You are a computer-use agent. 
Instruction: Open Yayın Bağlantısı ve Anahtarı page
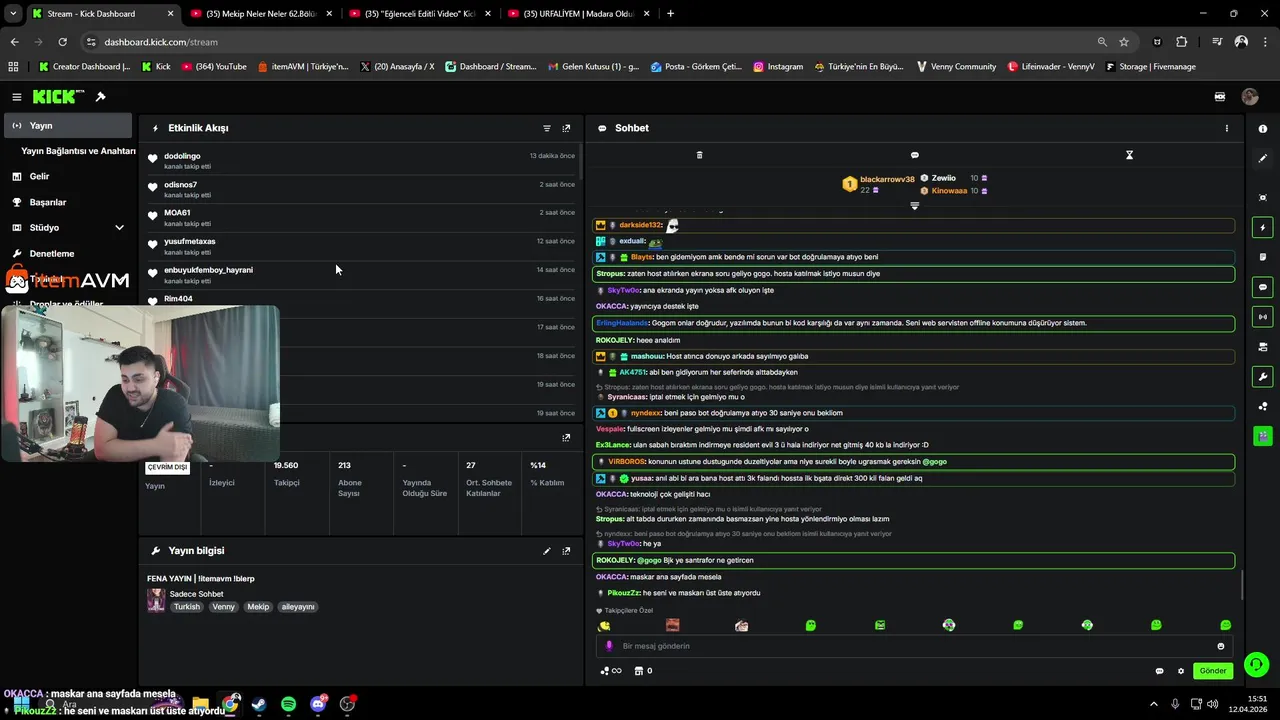[78, 151]
